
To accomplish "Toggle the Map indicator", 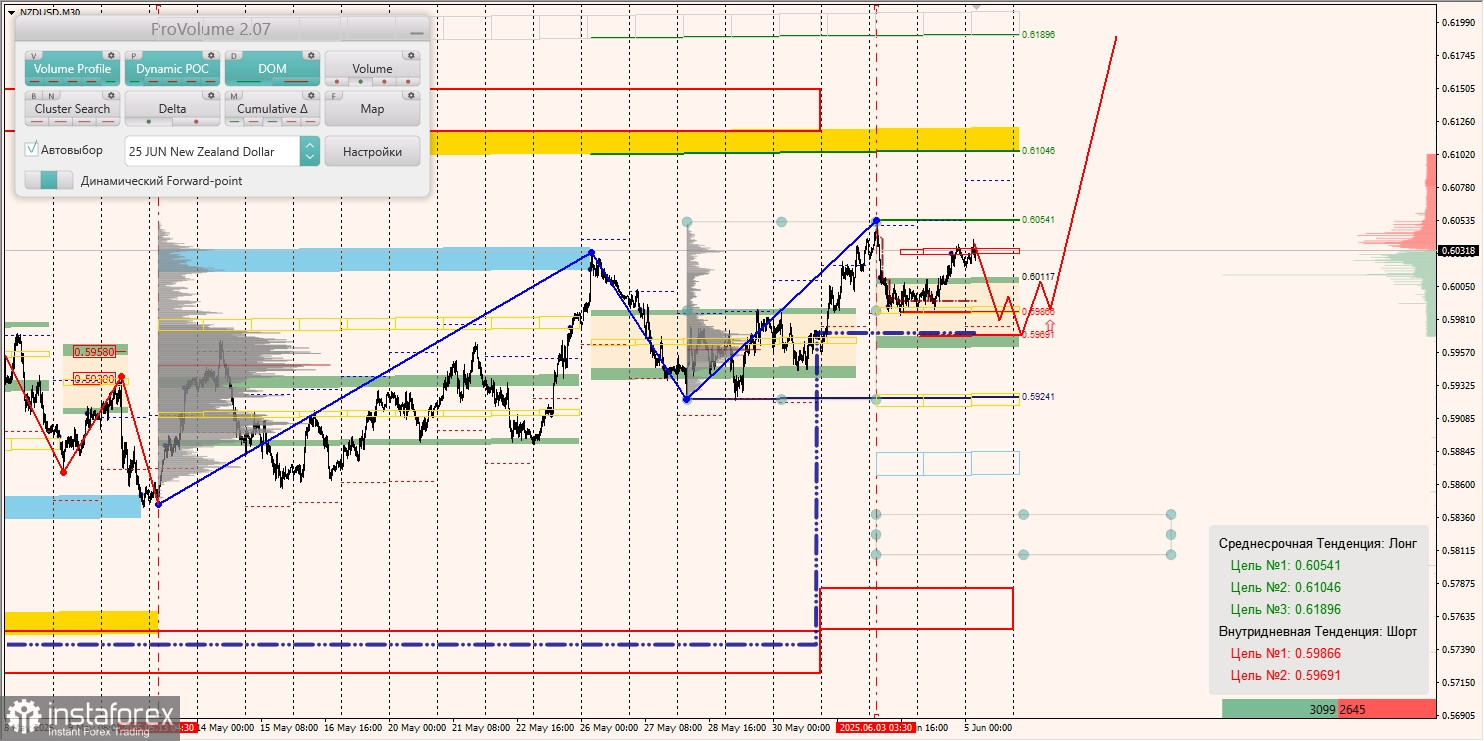I will pos(372,109).
